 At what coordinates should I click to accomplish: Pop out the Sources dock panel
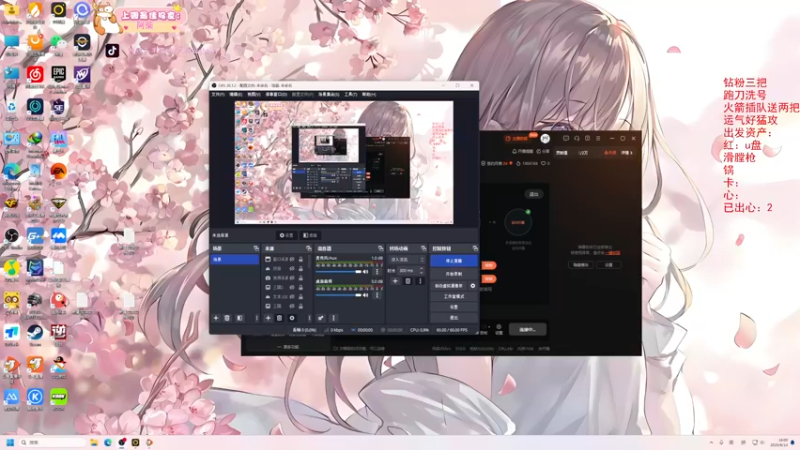(308, 248)
